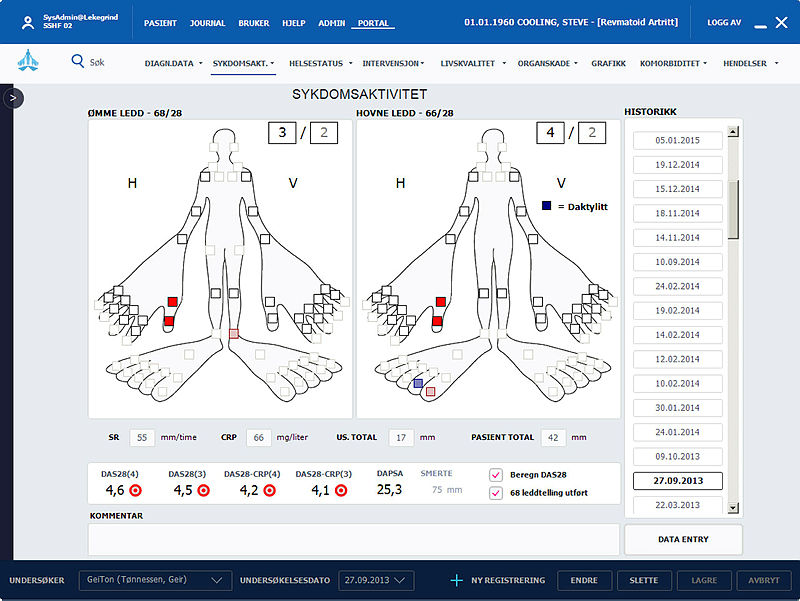
Task: Toggle red joint in Ømme Ledd diagram
Action: tap(172, 301)
